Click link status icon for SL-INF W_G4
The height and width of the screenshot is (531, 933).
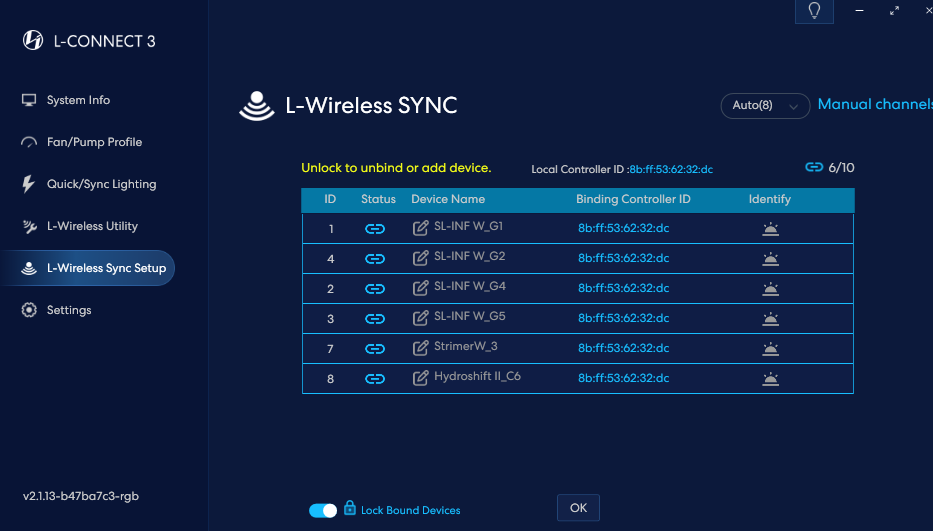375,289
